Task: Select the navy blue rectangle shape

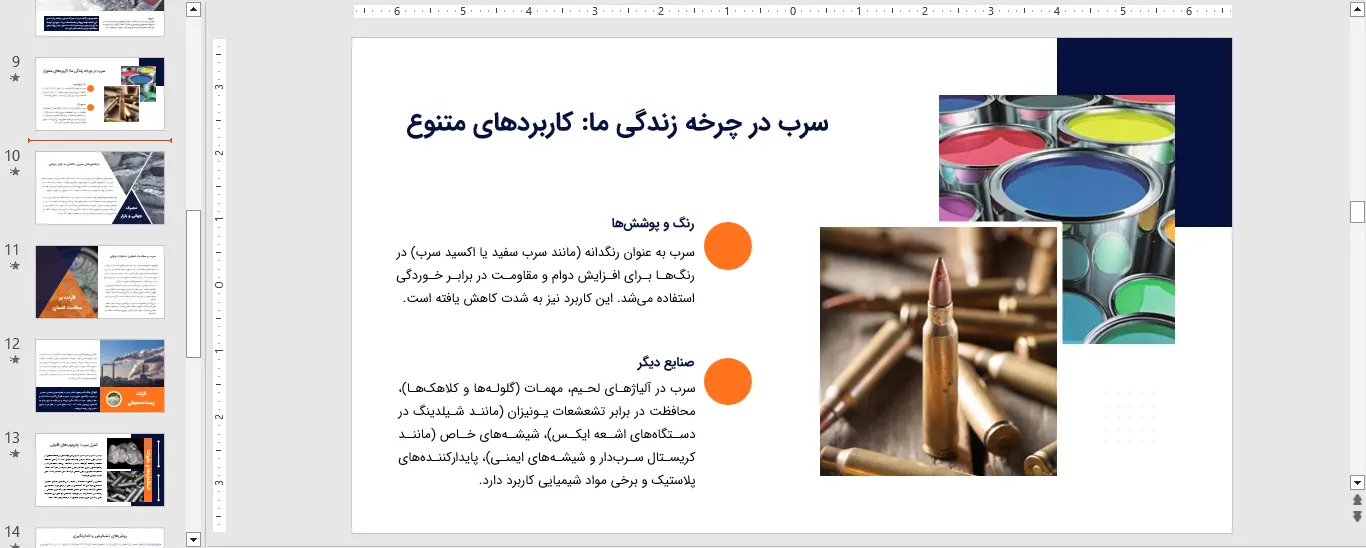Action: 1203,132
